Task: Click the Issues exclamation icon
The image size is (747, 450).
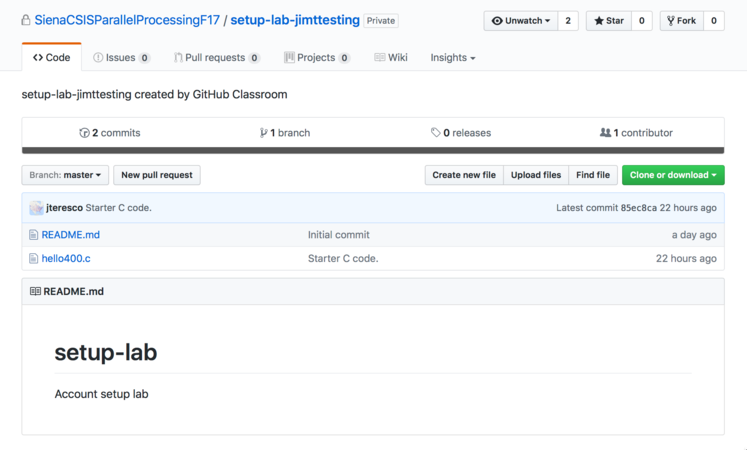Action: pyautogui.click(x=98, y=58)
